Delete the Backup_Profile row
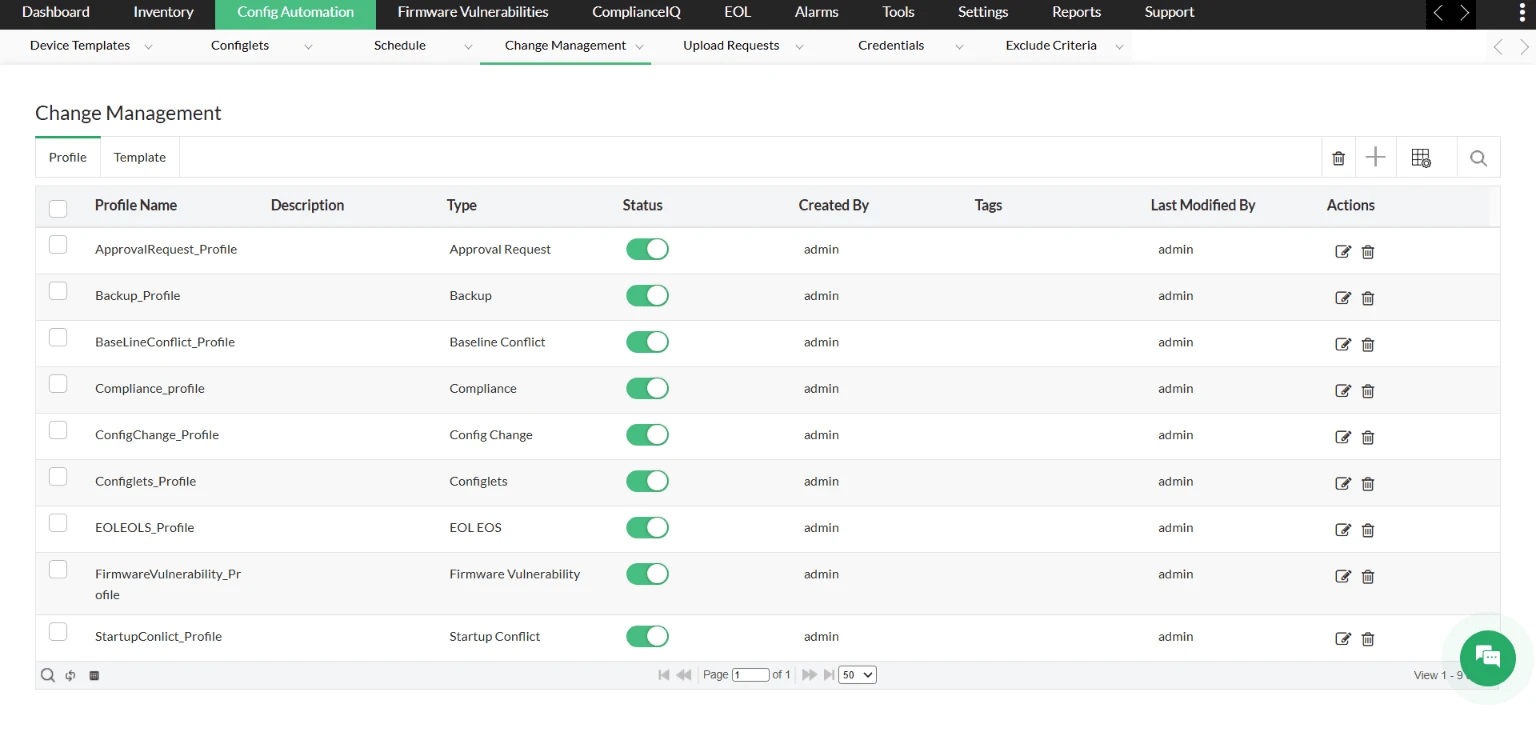 [1368, 298]
